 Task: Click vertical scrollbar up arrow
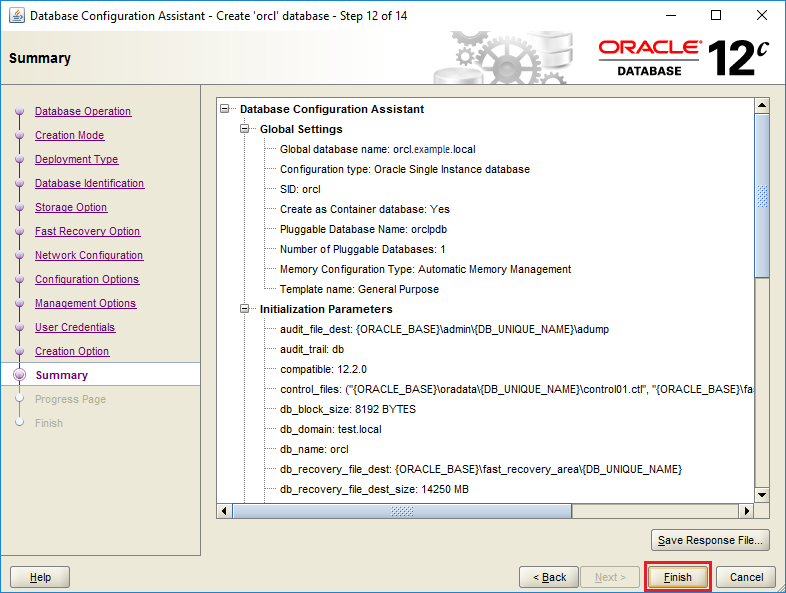pos(762,105)
